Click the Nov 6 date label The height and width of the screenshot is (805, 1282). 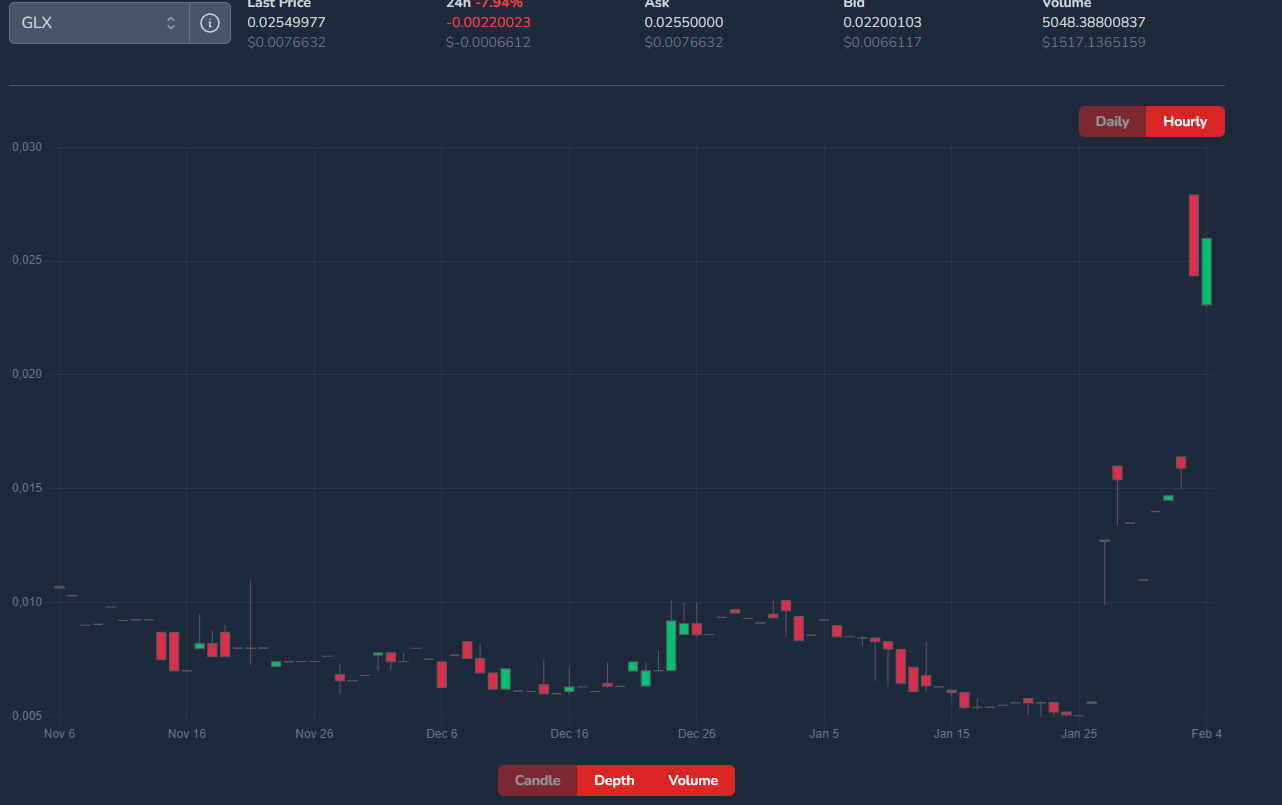click(60, 734)
